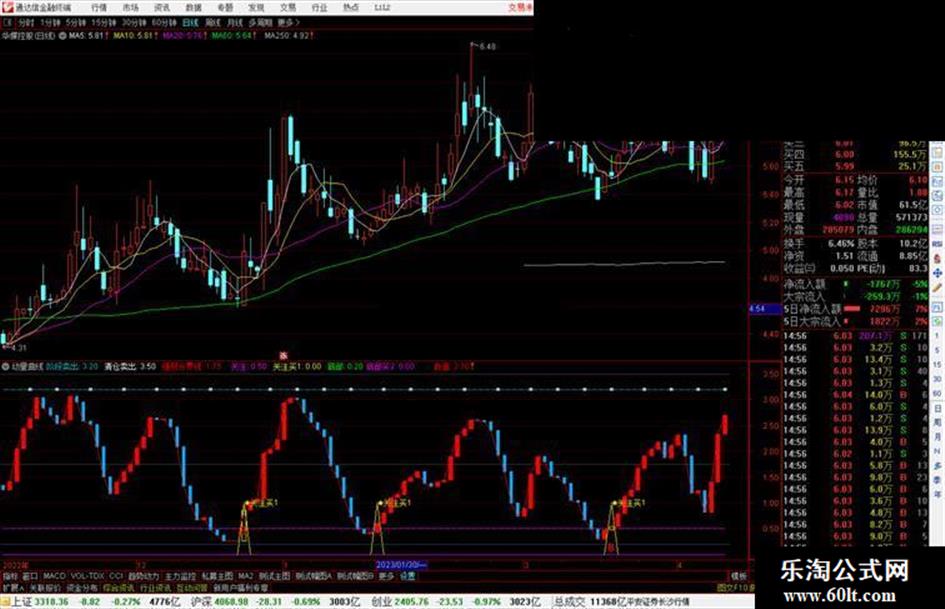Click the 换手 6.46% value
The width and height of the screenshot is (945, 609).
pyautogui.click(x=841, y=244)
